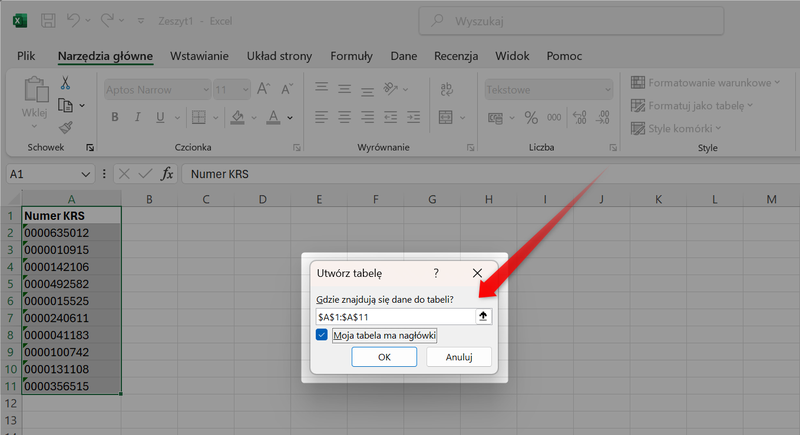This screenshot has height=435, width=800.
Task: Align text right
Action: coord(367,117)
